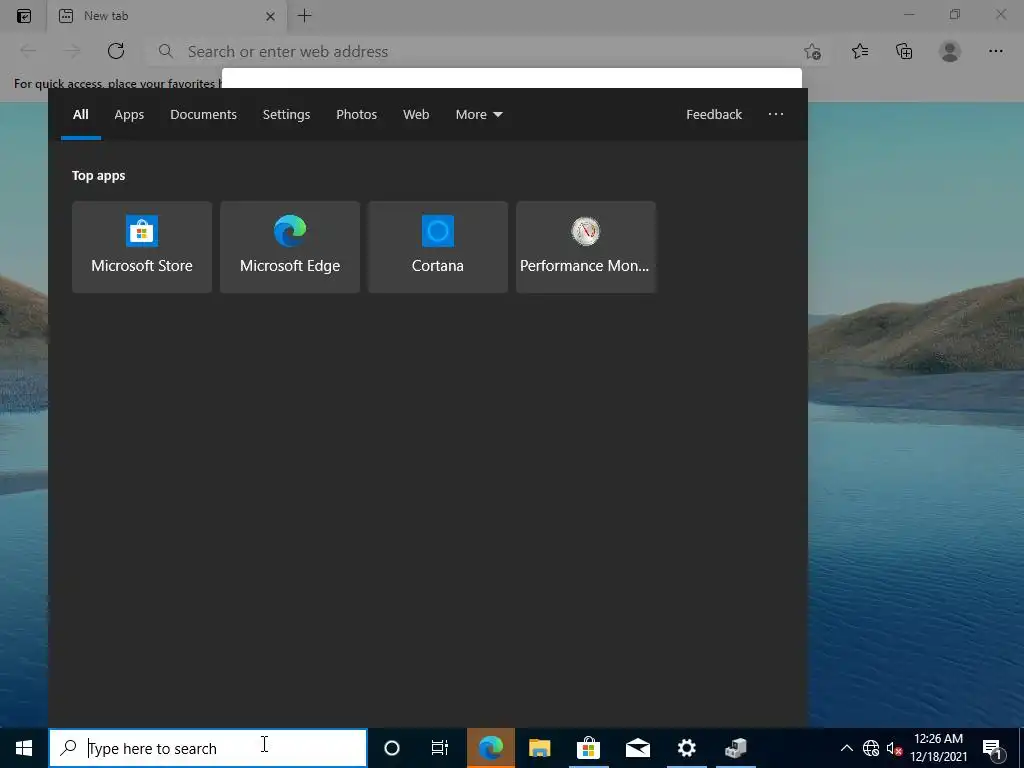Image resolution: width=1024 pixels, height=768 pixels.
Task: Close the New tab in Edge
Action: click(x=270, y=16)
